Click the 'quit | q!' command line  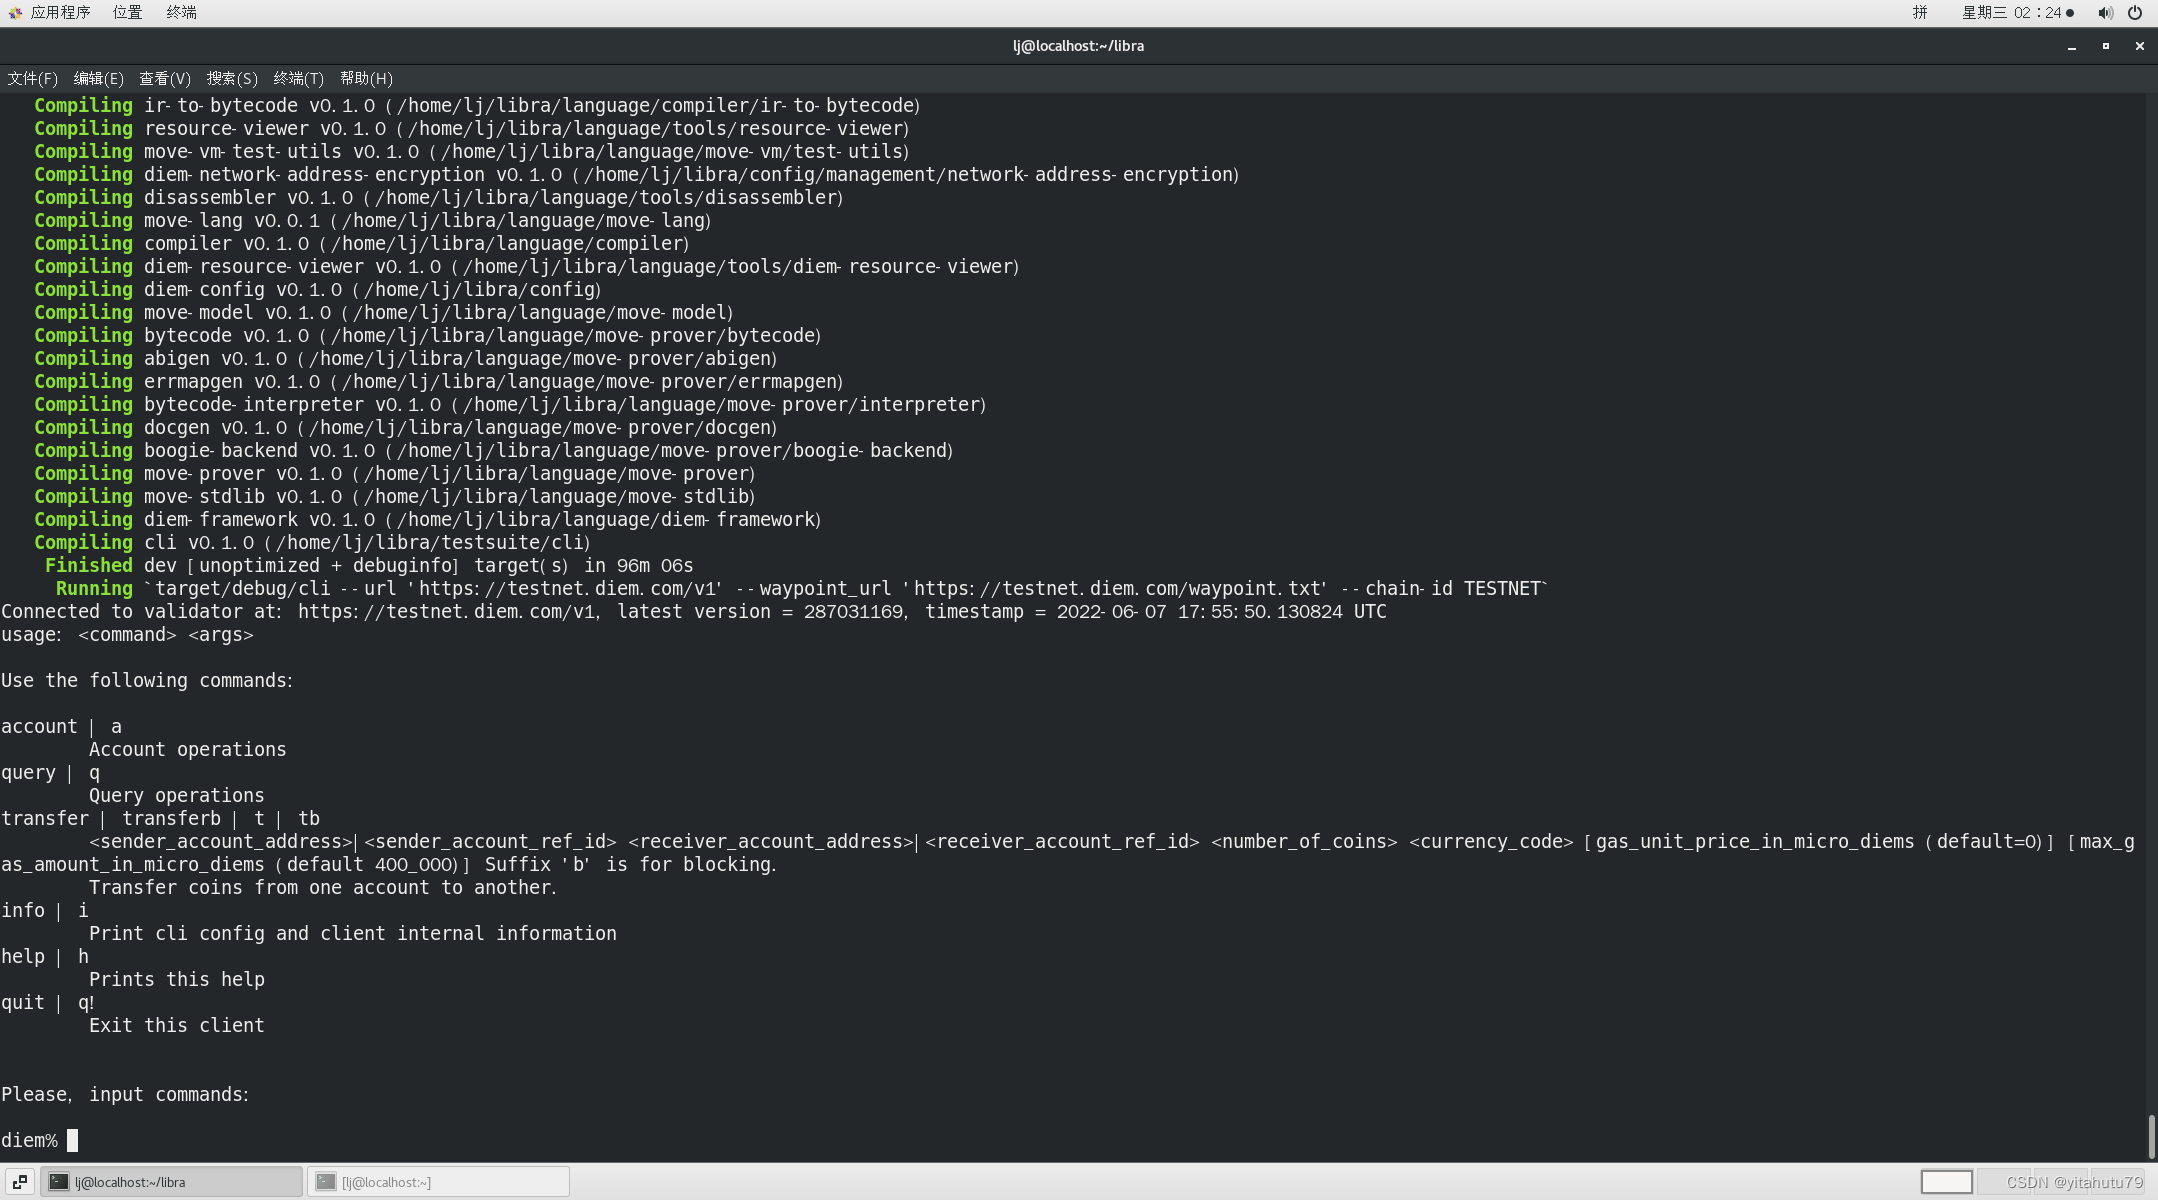click(48, 1002)
